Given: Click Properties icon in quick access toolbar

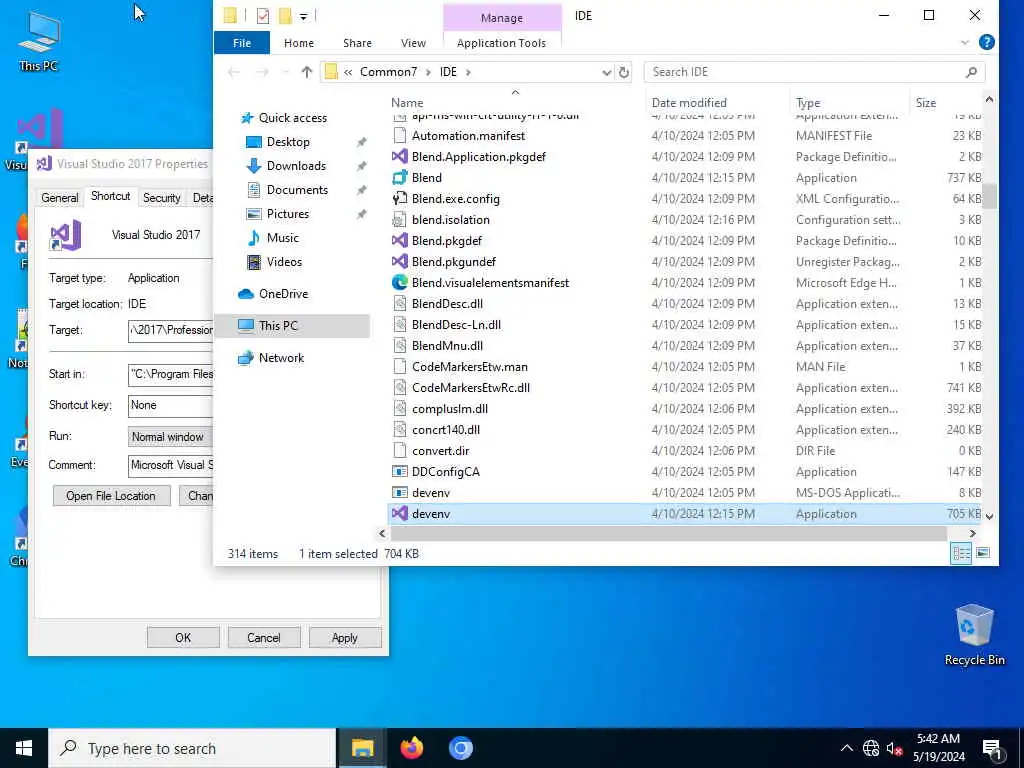Looking at the screenshot, I should point(263,16).
